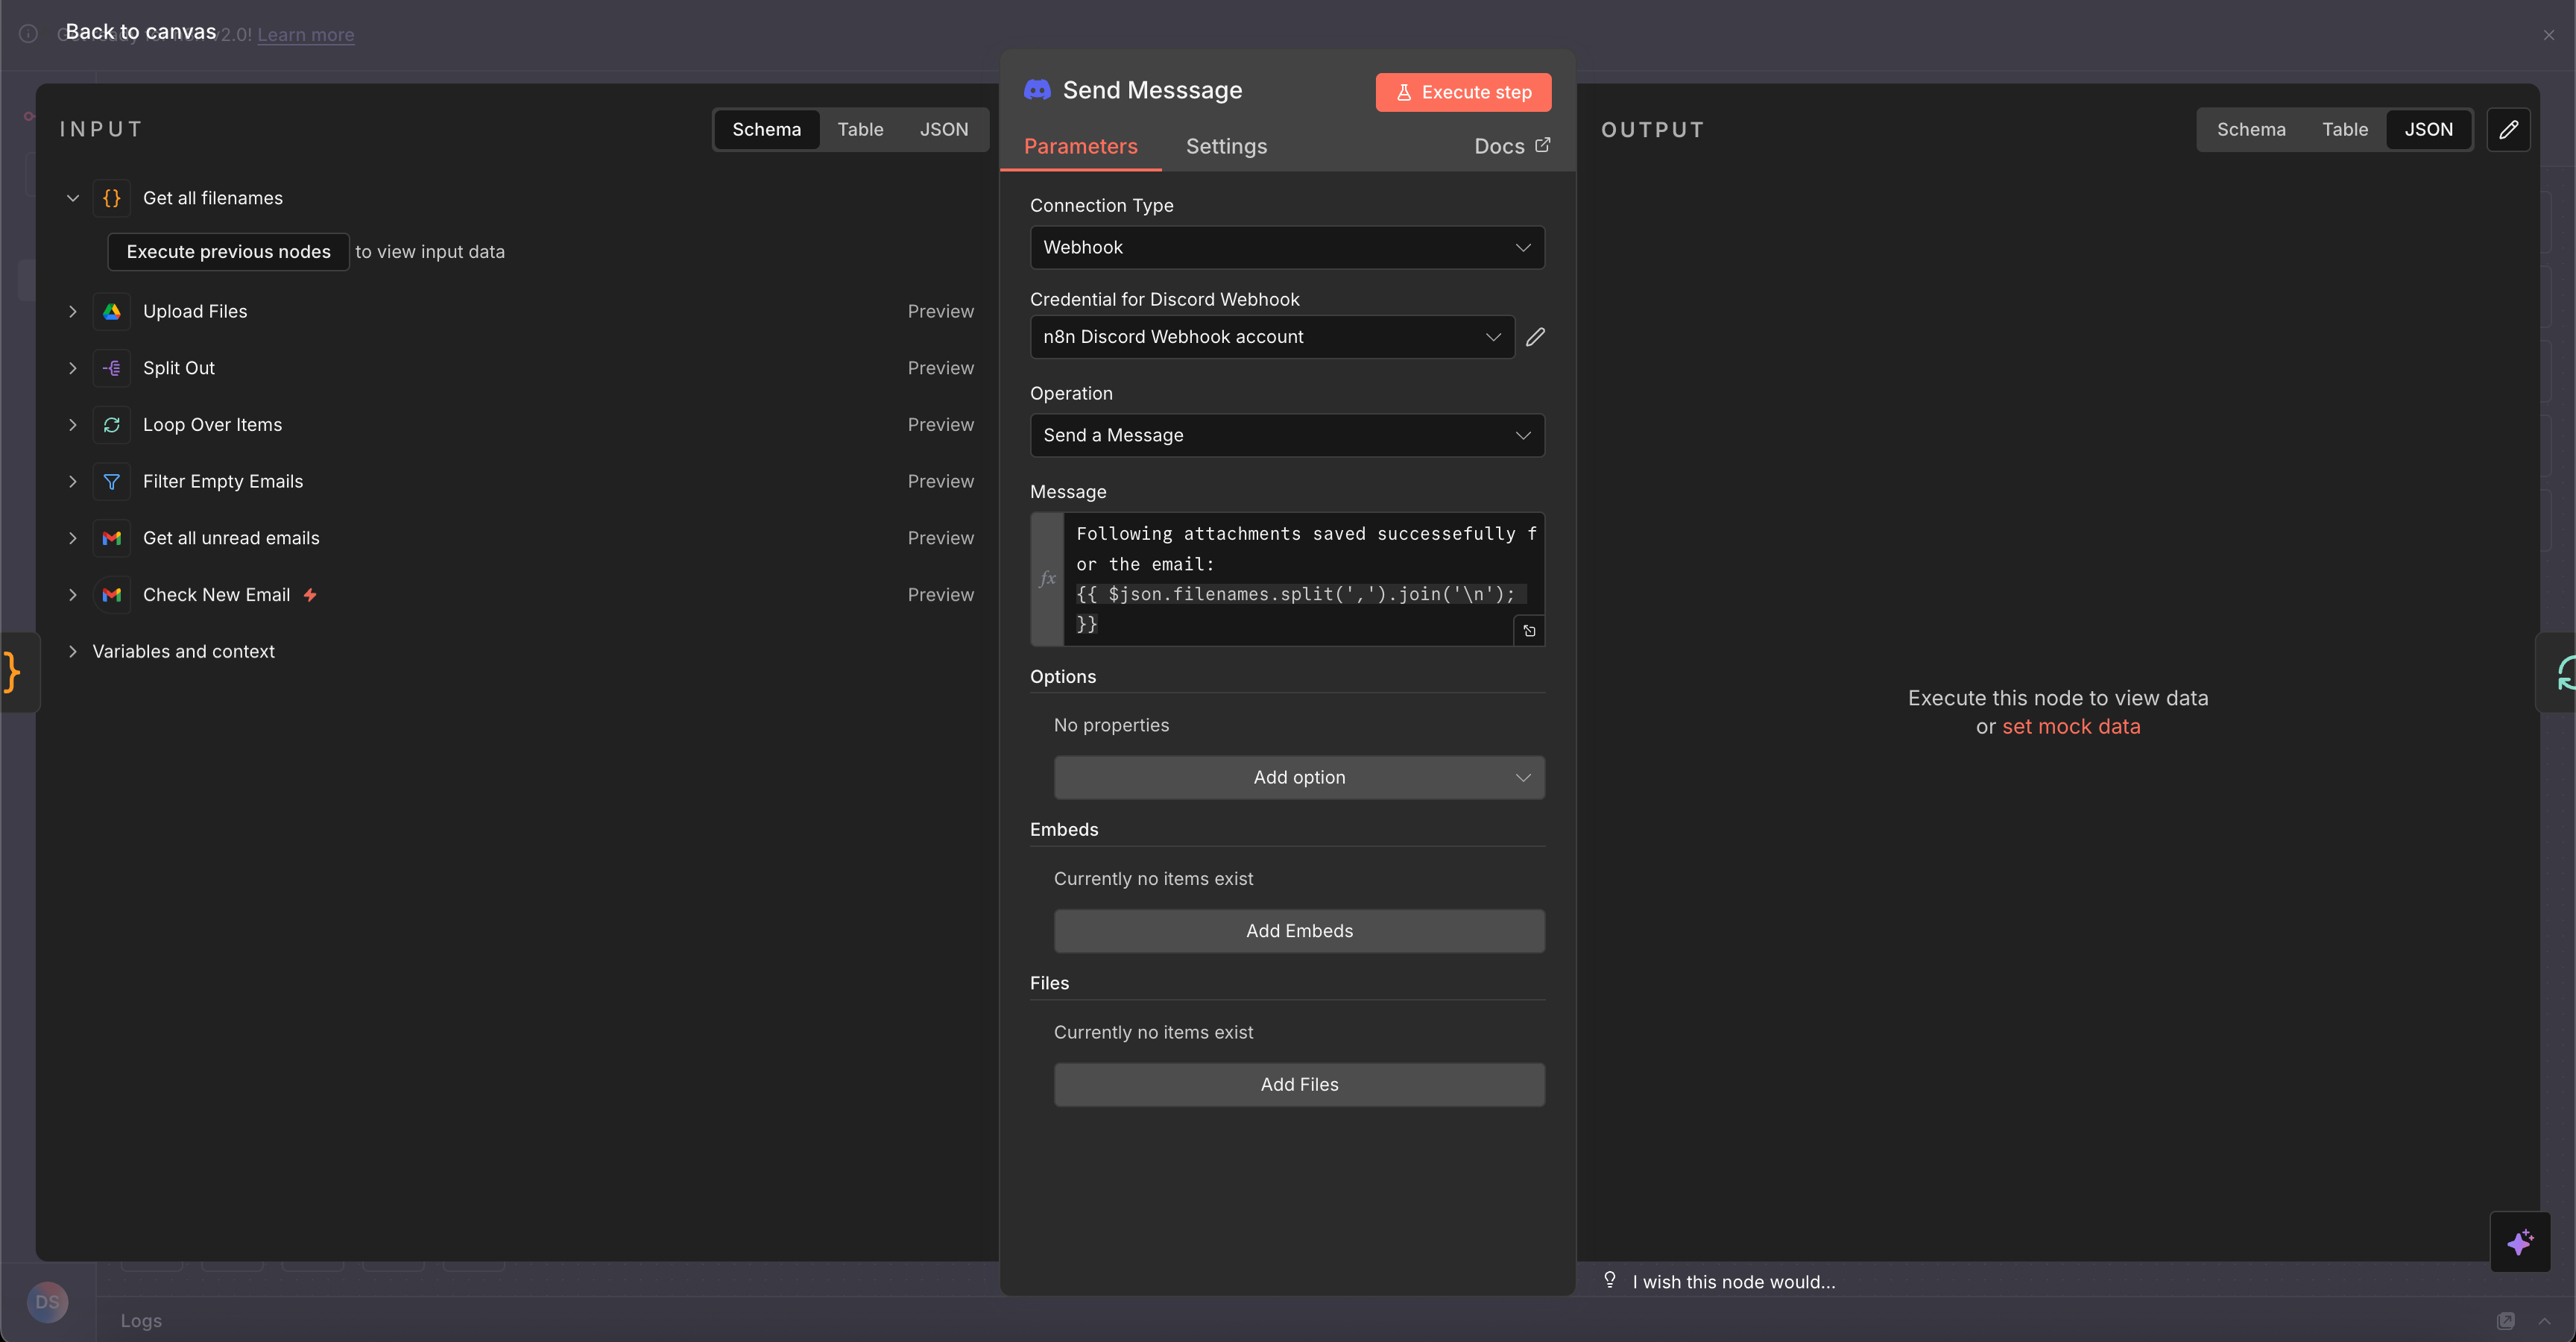Click into the Message expression field
This screenshot has height=1342, width=2576.
pos(1303,579)
